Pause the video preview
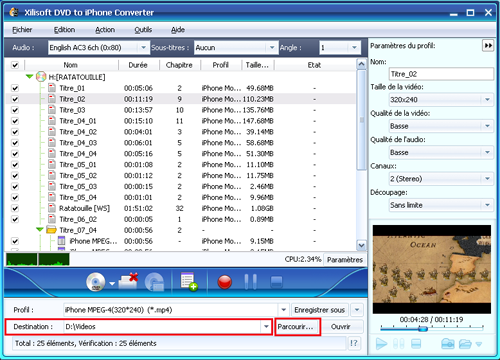 pos(399,343)
